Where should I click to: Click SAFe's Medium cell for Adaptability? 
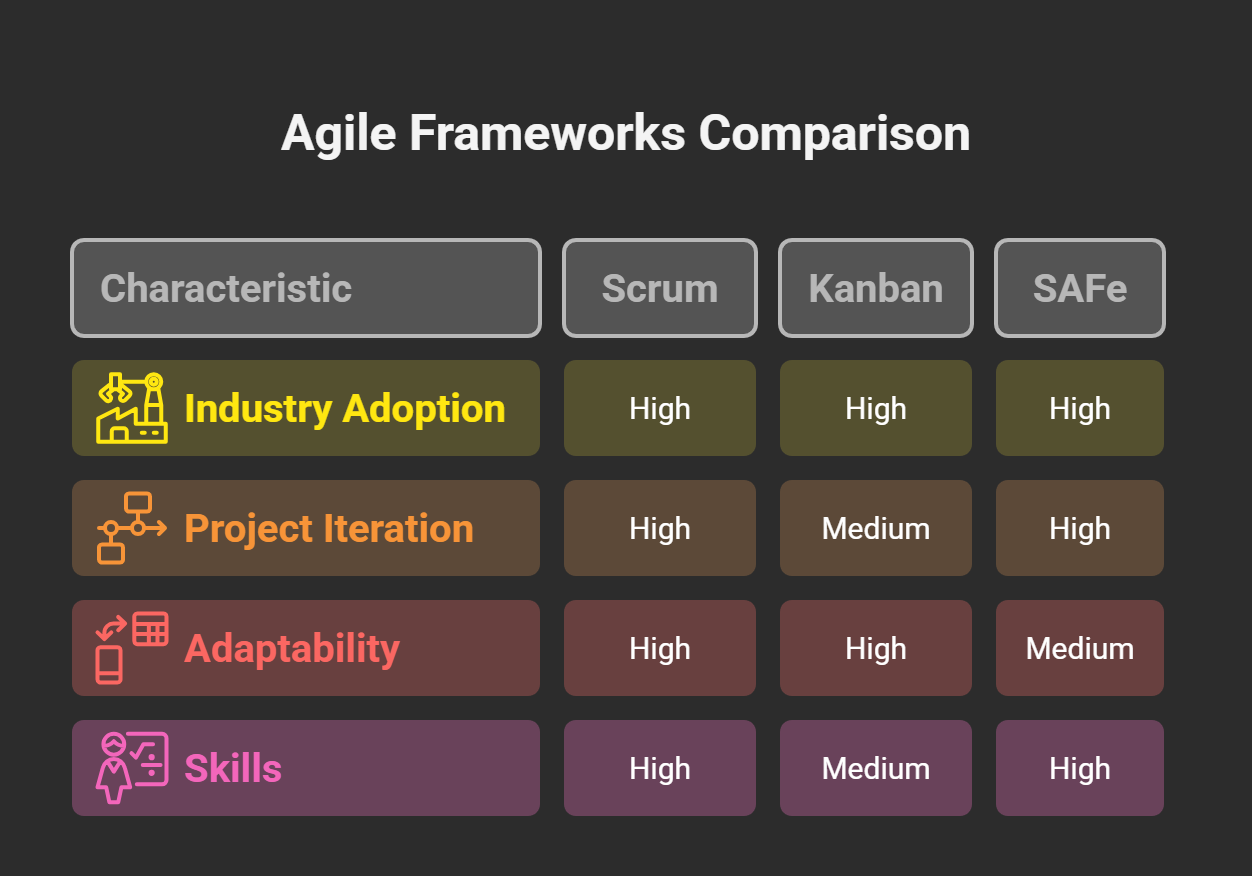point(1080,648)
